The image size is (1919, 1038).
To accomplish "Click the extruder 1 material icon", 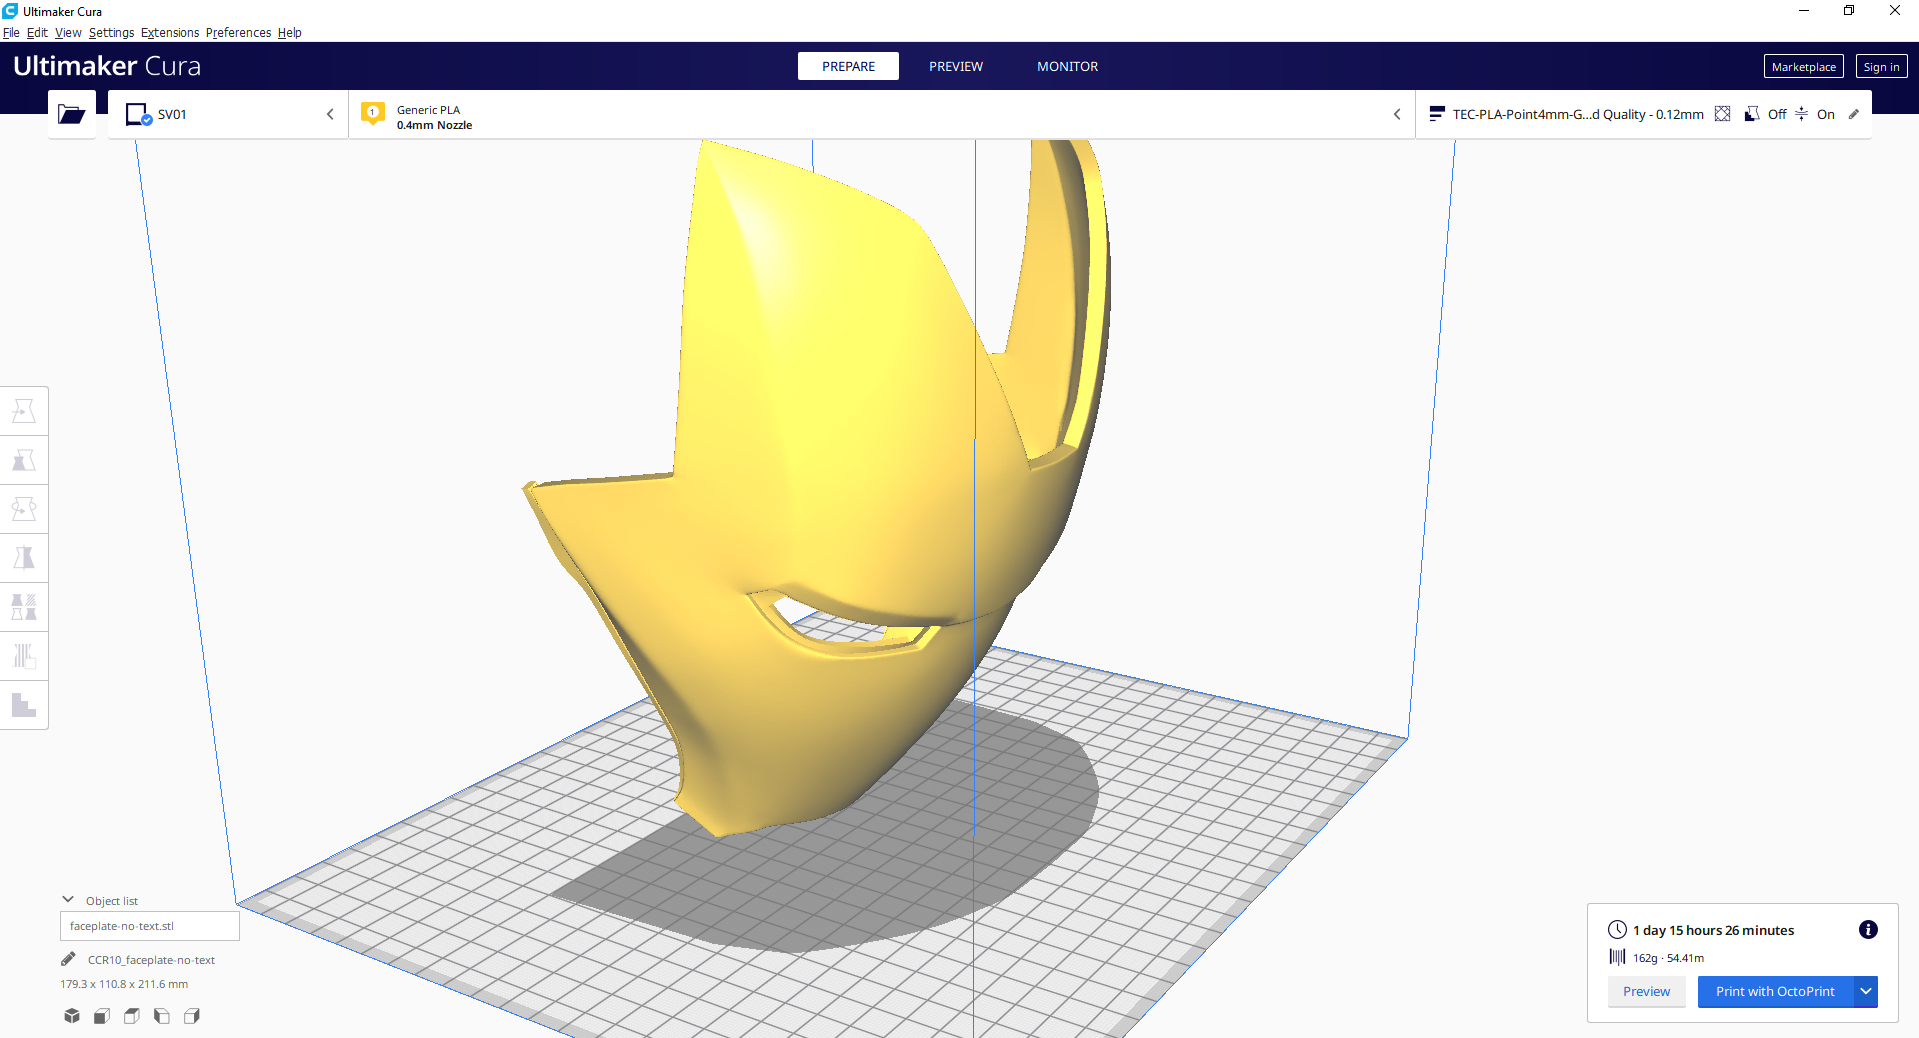I will tap(373, 113).
